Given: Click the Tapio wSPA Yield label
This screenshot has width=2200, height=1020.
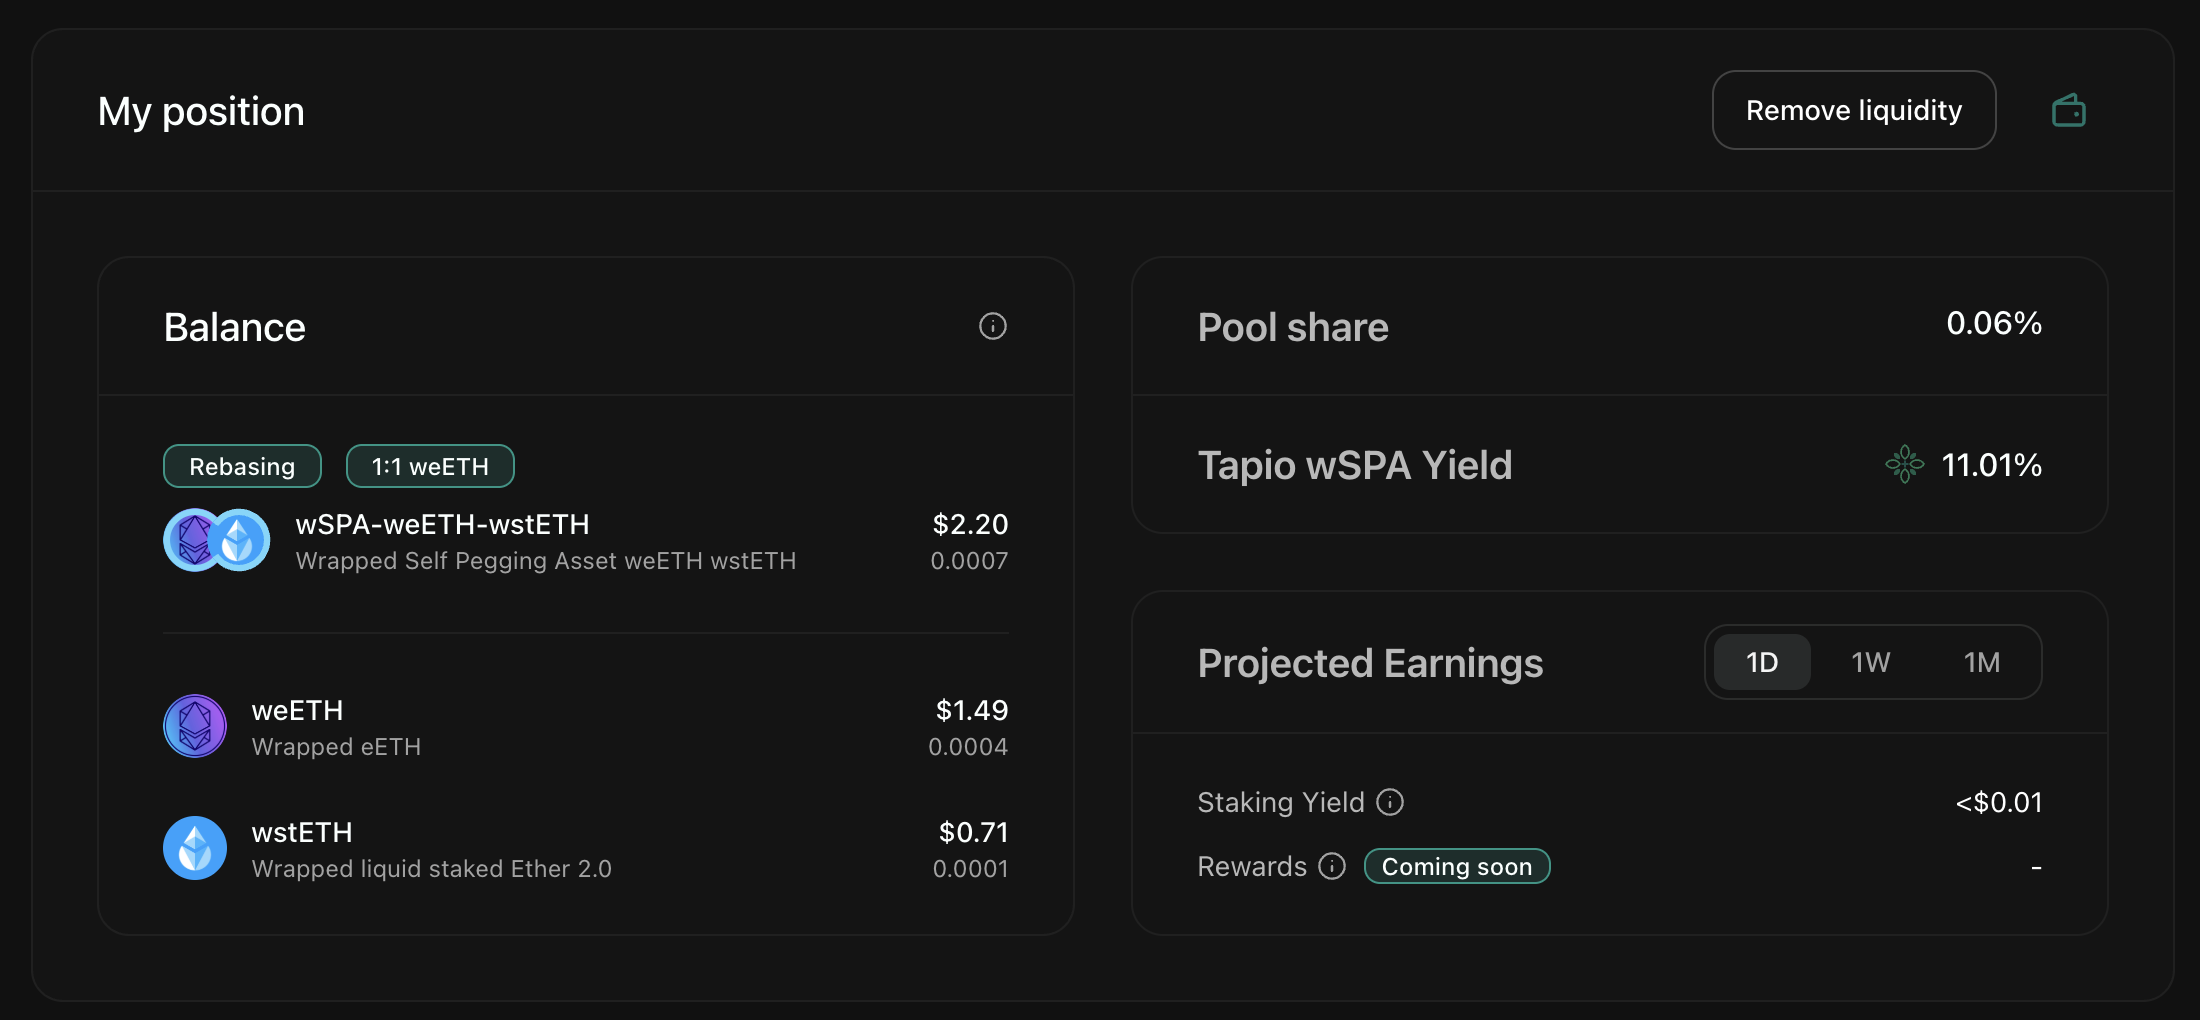Looking at the screenshot, I should (1355, 465).
